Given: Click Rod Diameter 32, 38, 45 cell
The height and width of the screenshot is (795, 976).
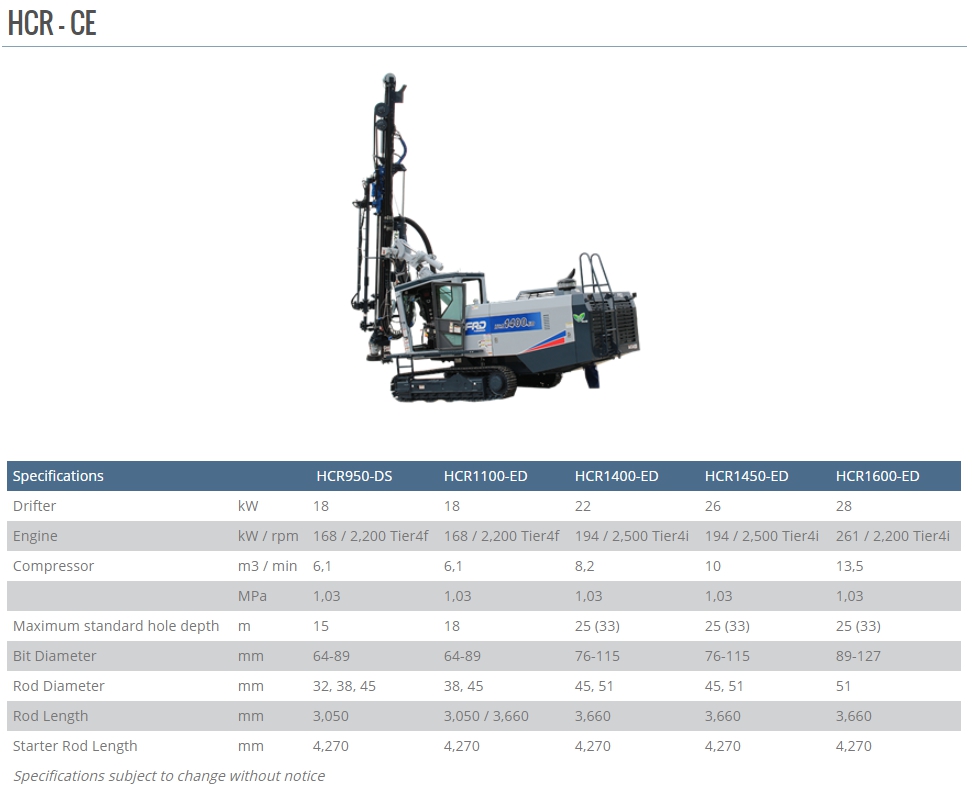Looking at the screenshot, I should coord(344,685).
